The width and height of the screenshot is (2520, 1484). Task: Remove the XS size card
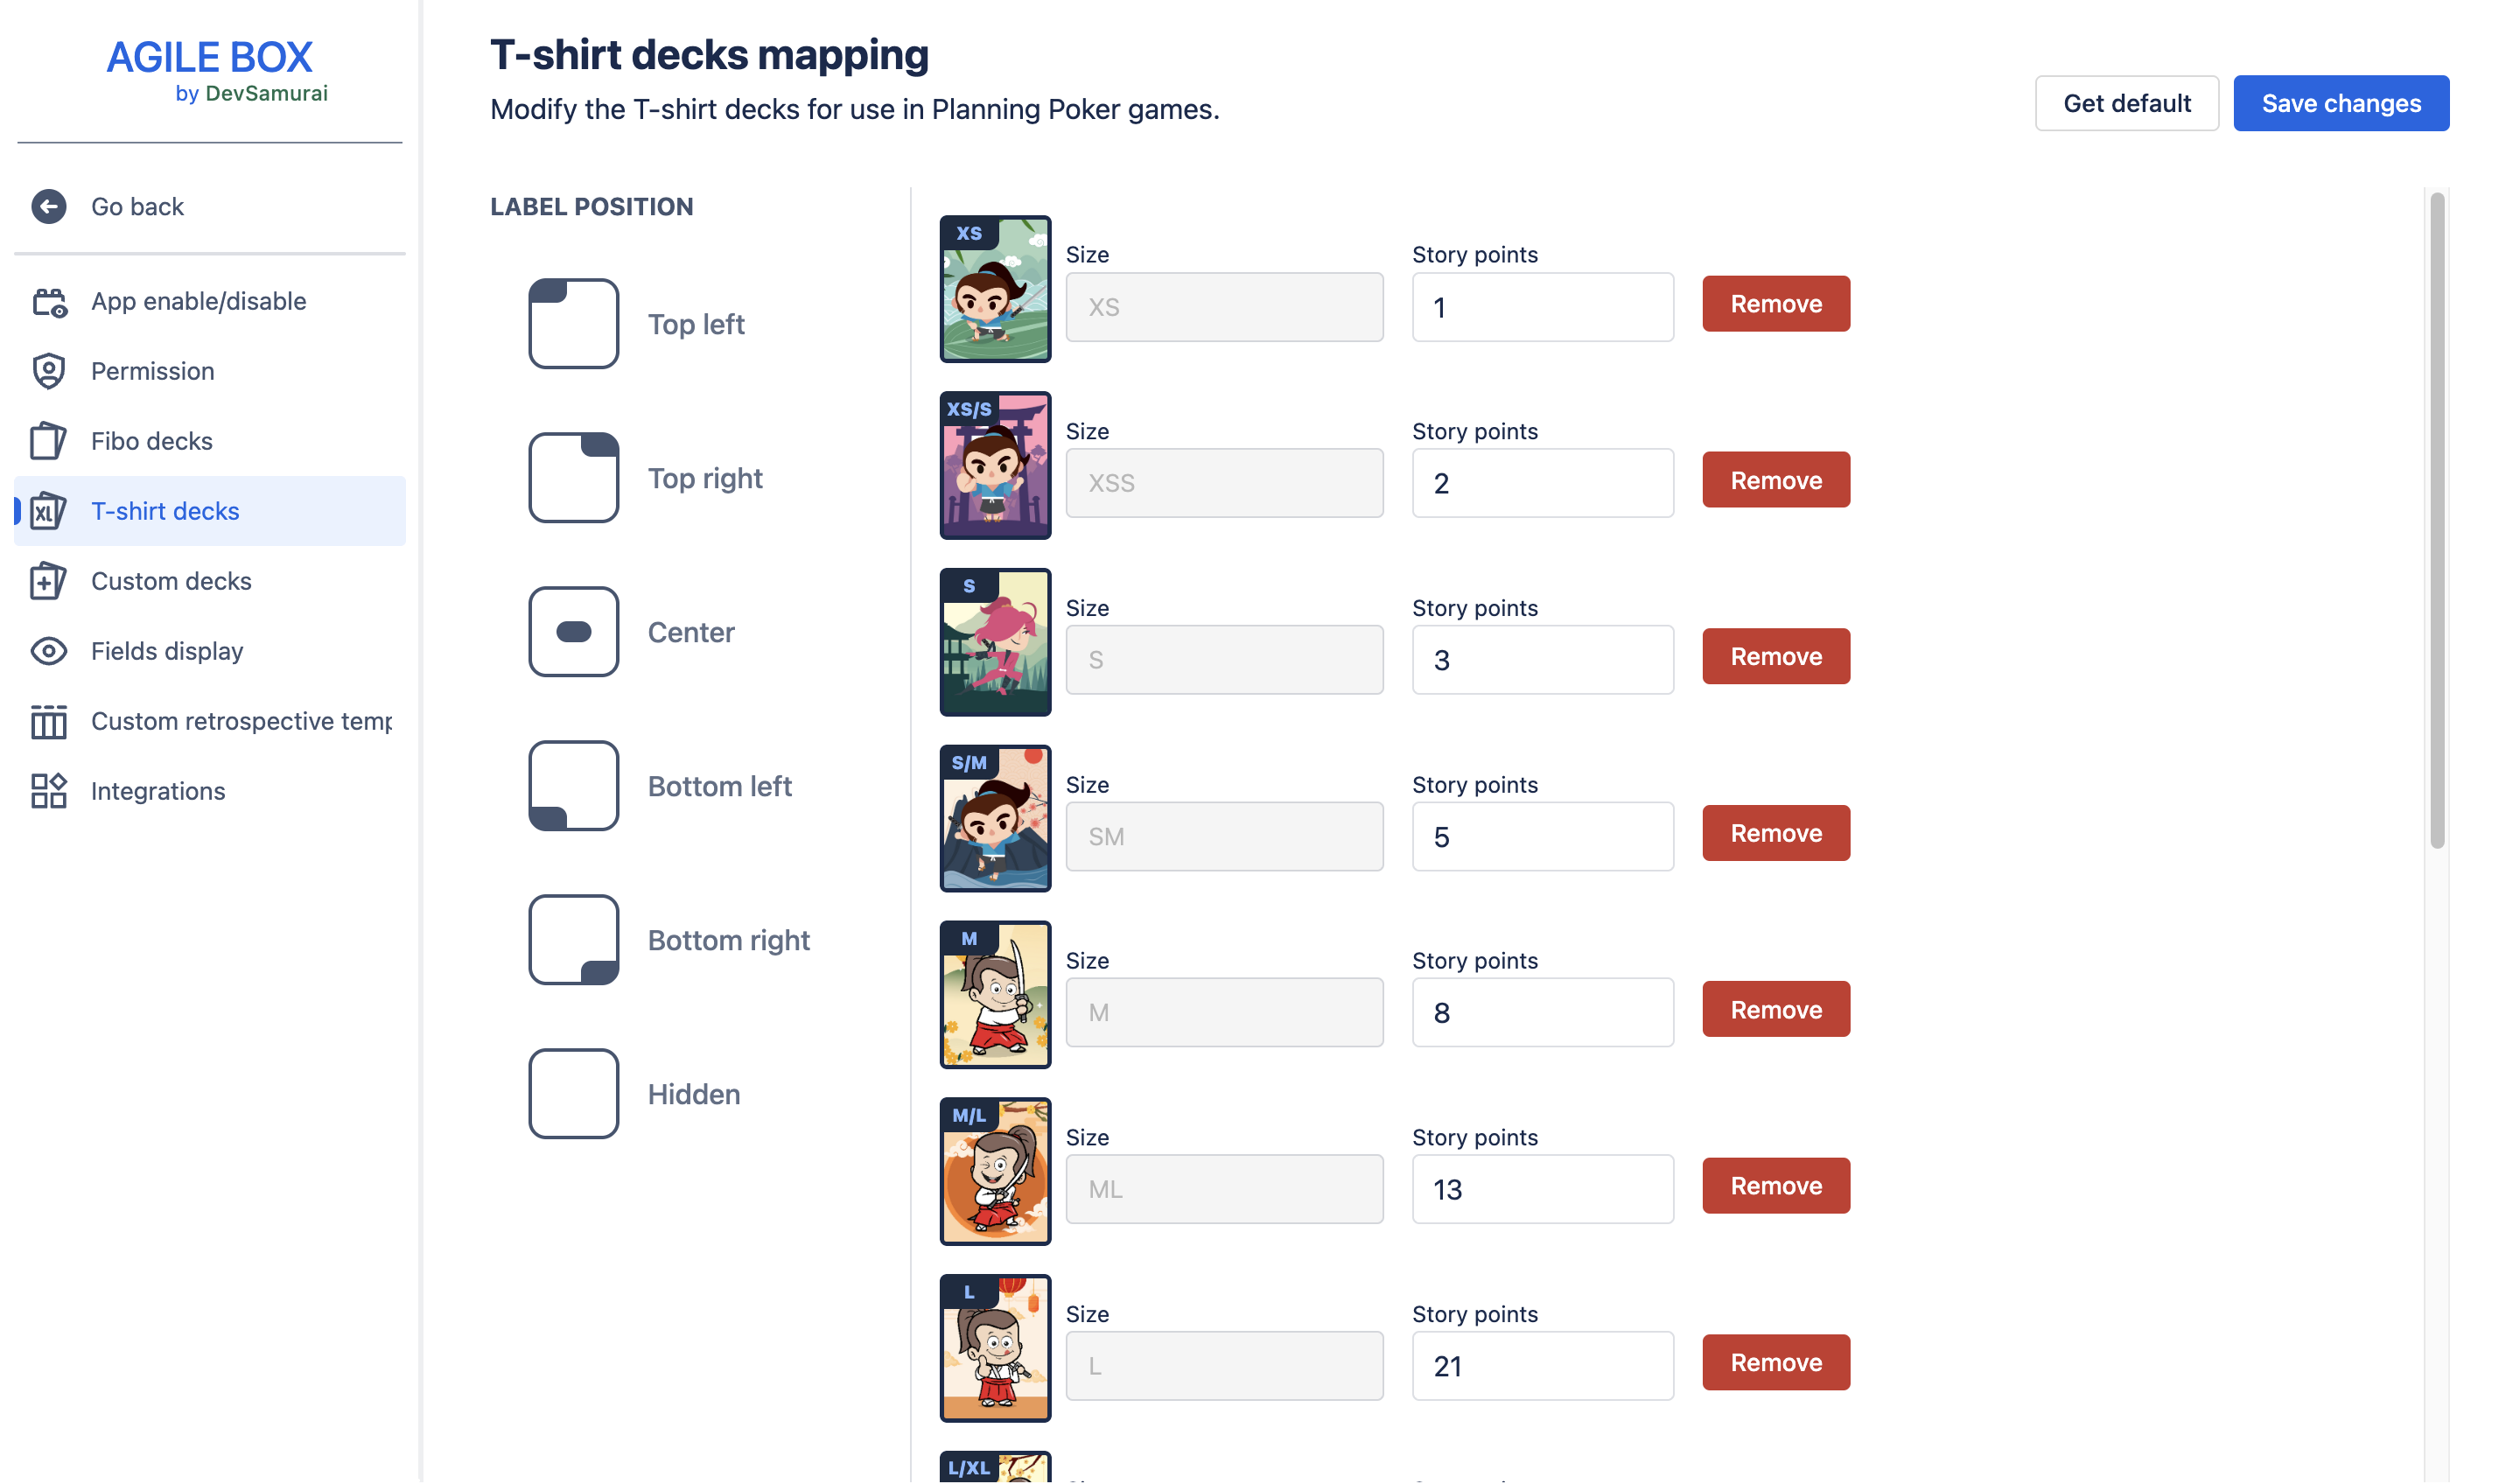pos(1776,304)
